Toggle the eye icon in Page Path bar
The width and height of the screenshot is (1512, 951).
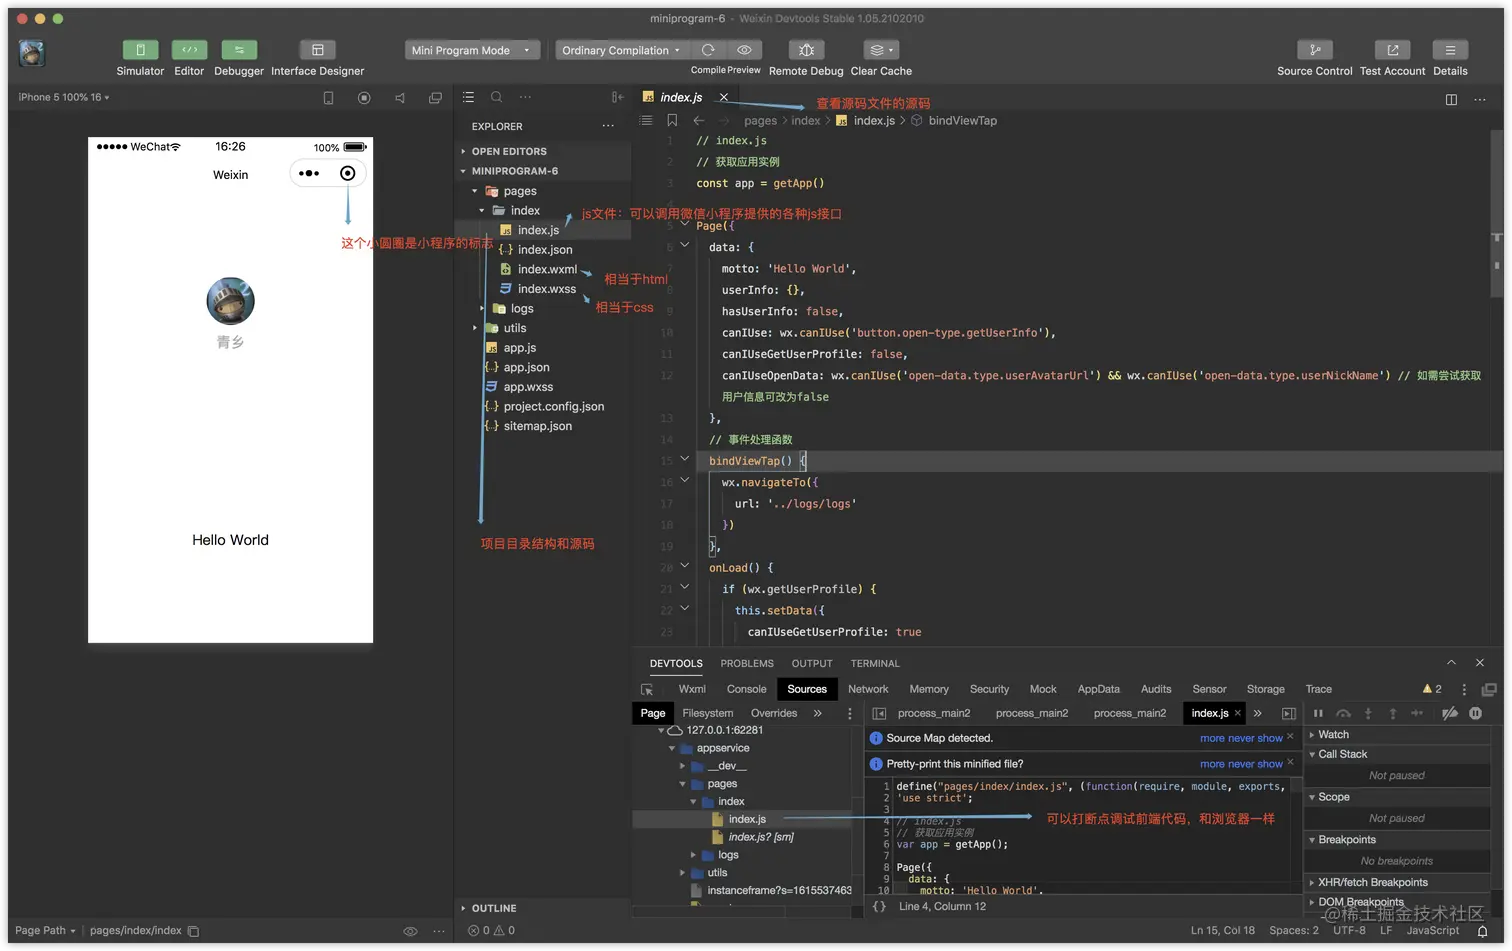point(410,931)
